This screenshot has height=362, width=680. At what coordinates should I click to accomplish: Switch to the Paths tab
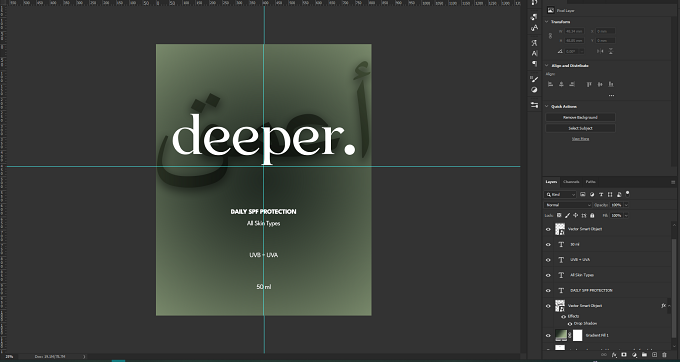pyautogui.click(x=590, y=182)
